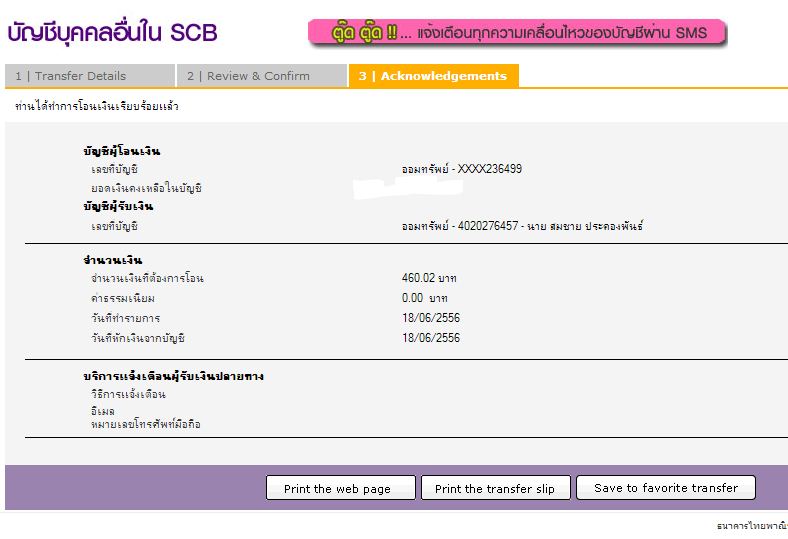
Task: Click the จำนวนเงิน section heading
Action: click(x=113, y=260)
